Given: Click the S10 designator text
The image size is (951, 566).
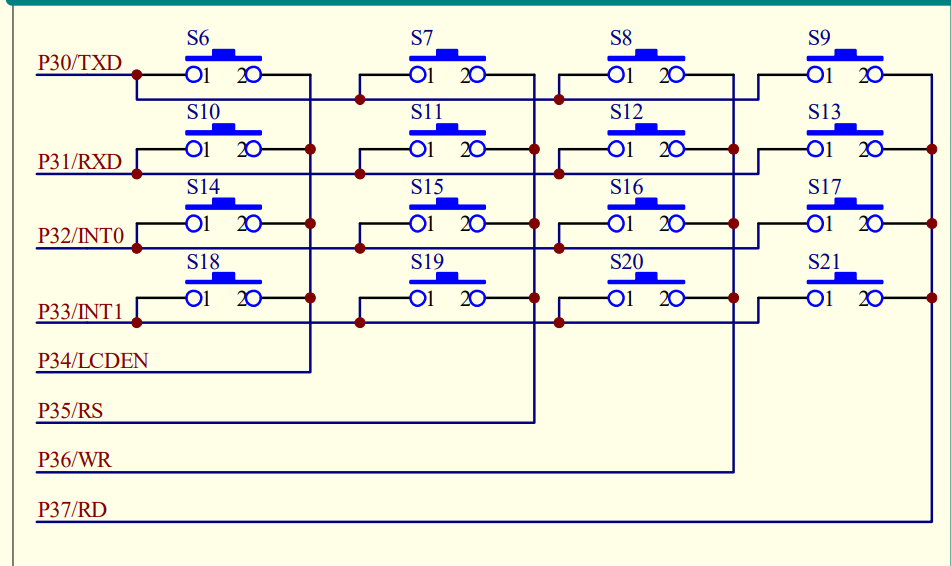Looking at the screenshot, I should pyautogui.click(x=203, y=112).
